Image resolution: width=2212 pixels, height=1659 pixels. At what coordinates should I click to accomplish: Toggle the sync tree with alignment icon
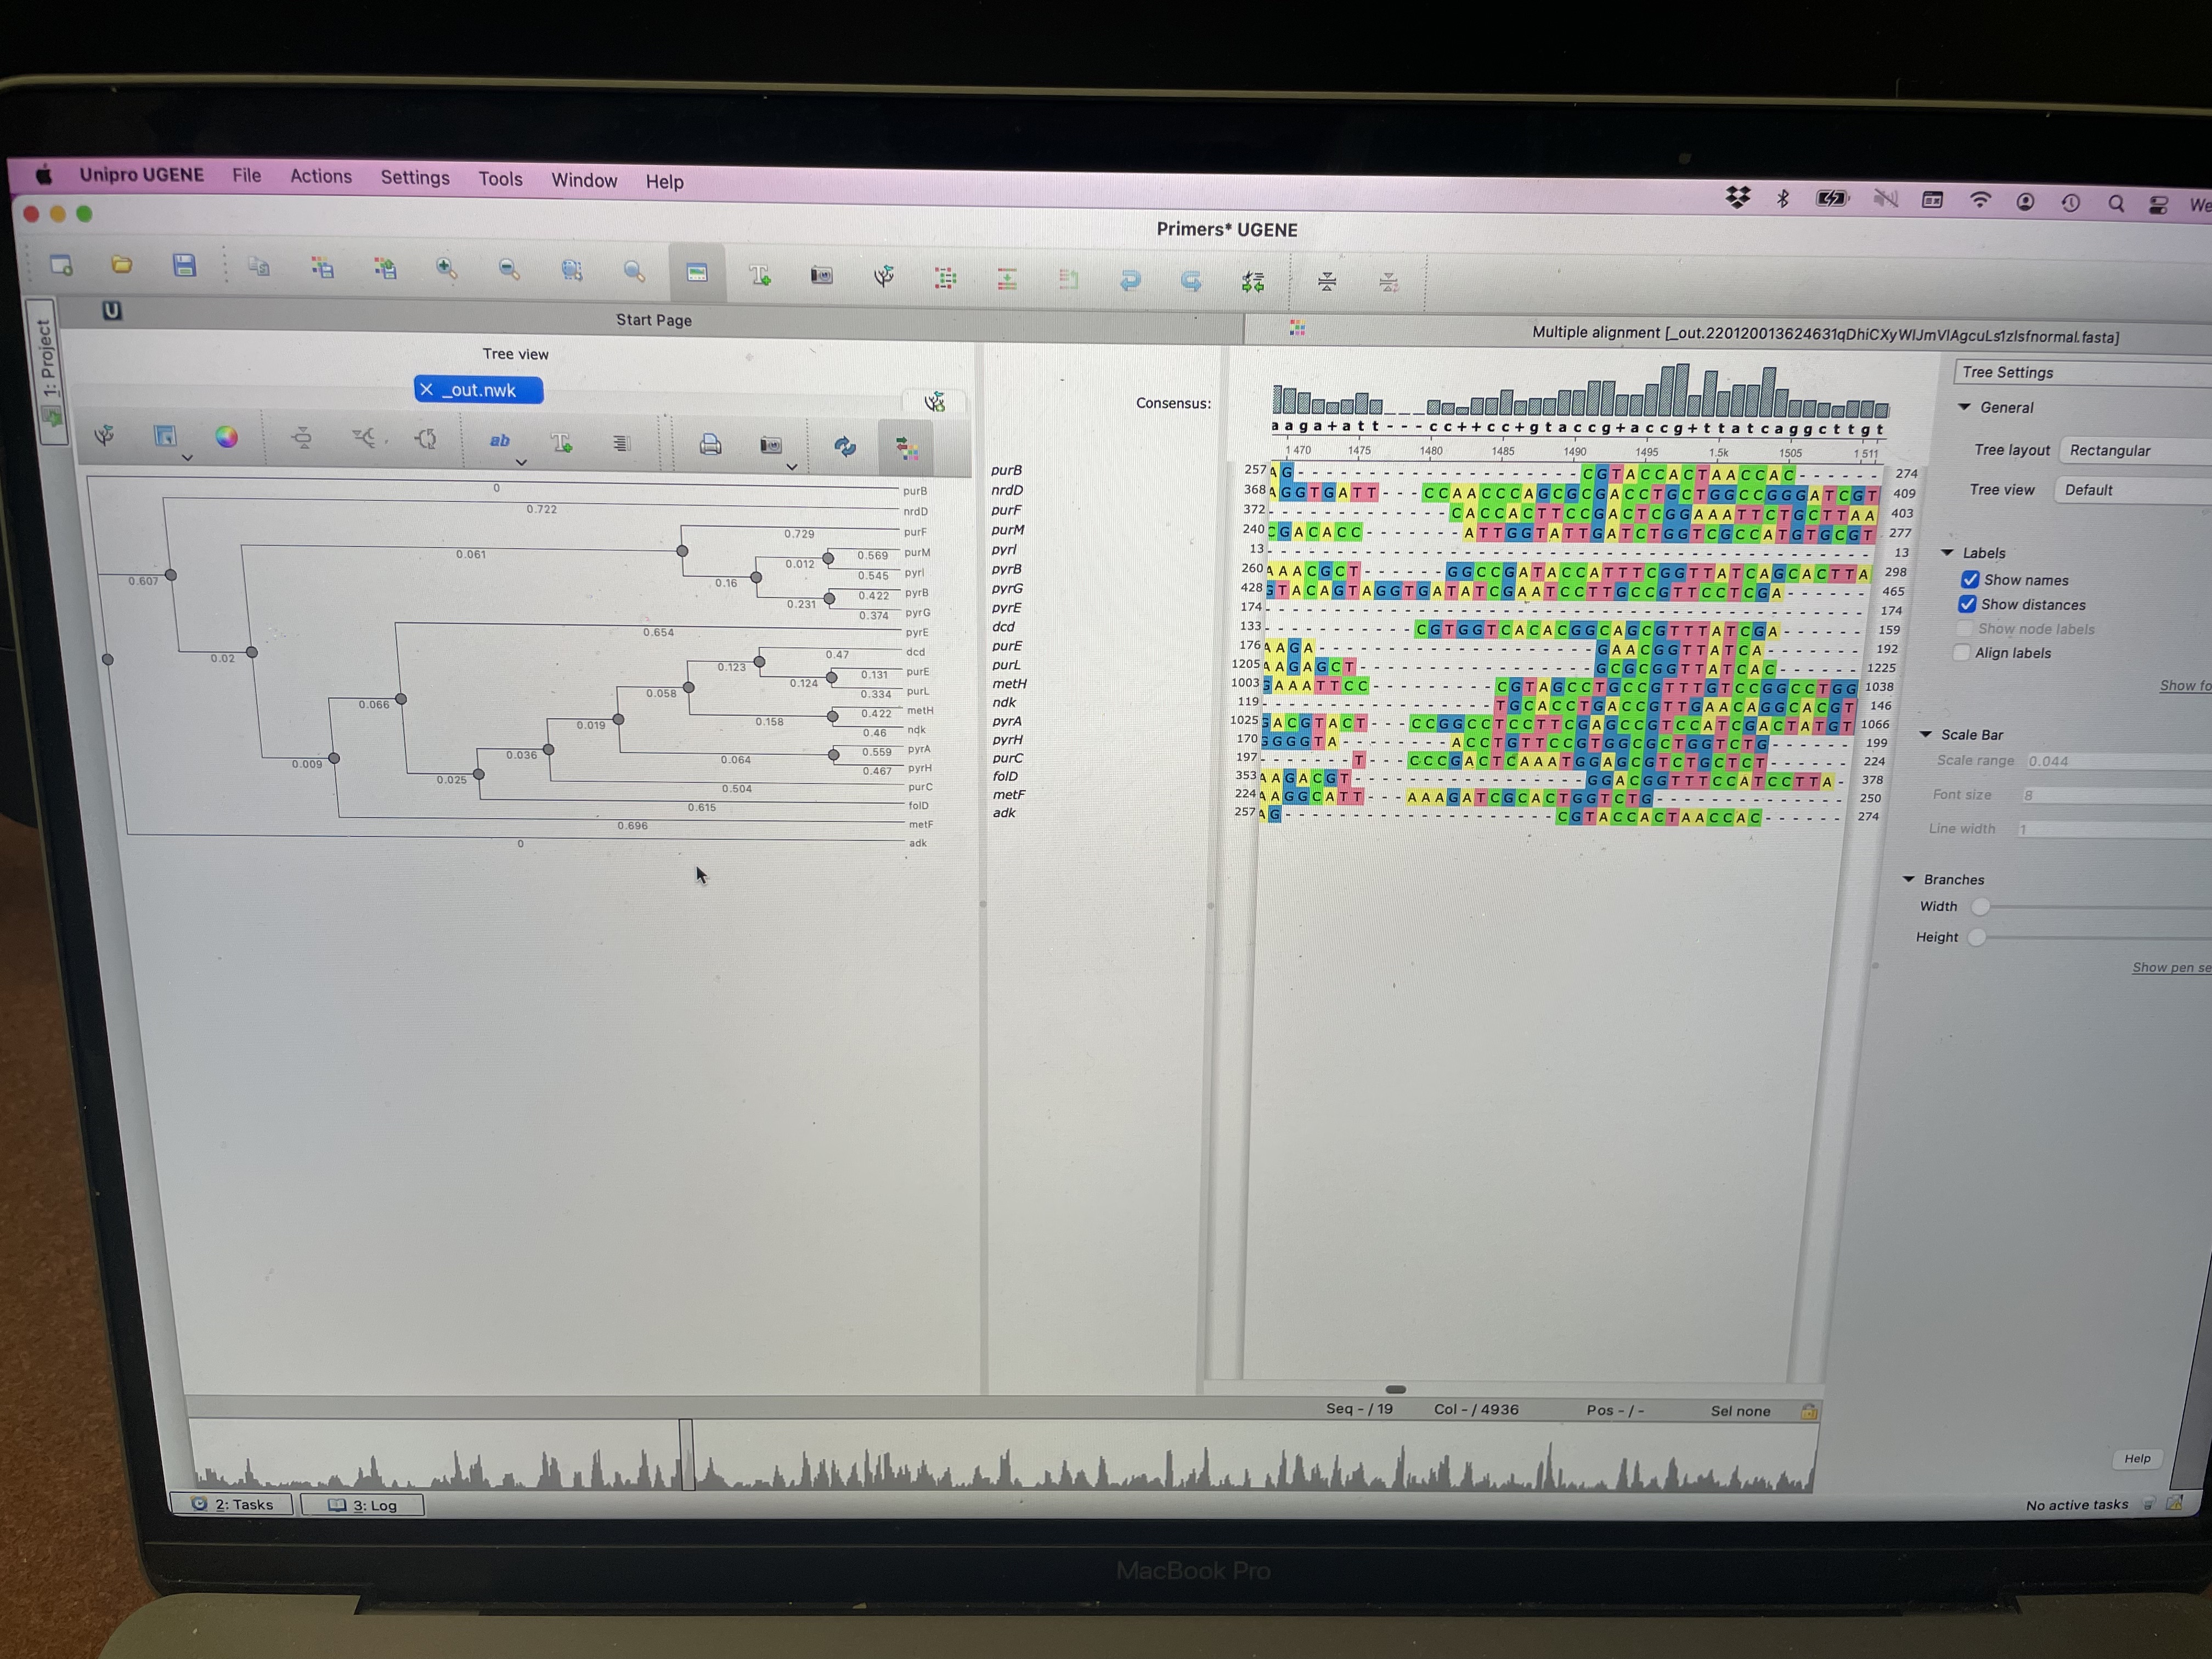[x=907, y=448]
